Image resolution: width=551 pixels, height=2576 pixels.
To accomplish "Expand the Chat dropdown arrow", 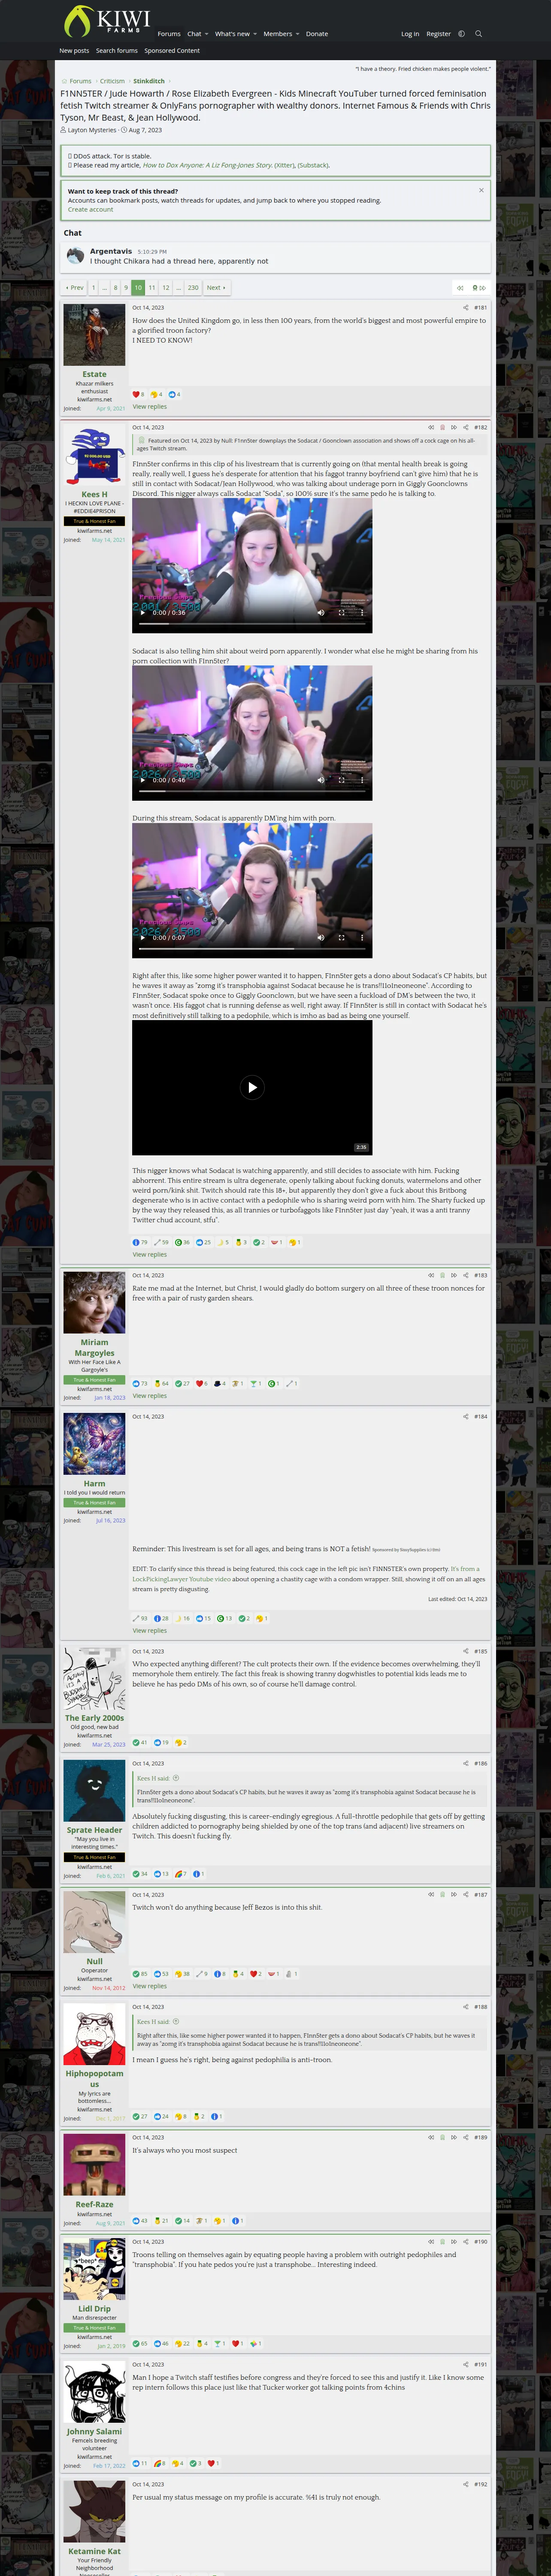I will click(206, 34).
